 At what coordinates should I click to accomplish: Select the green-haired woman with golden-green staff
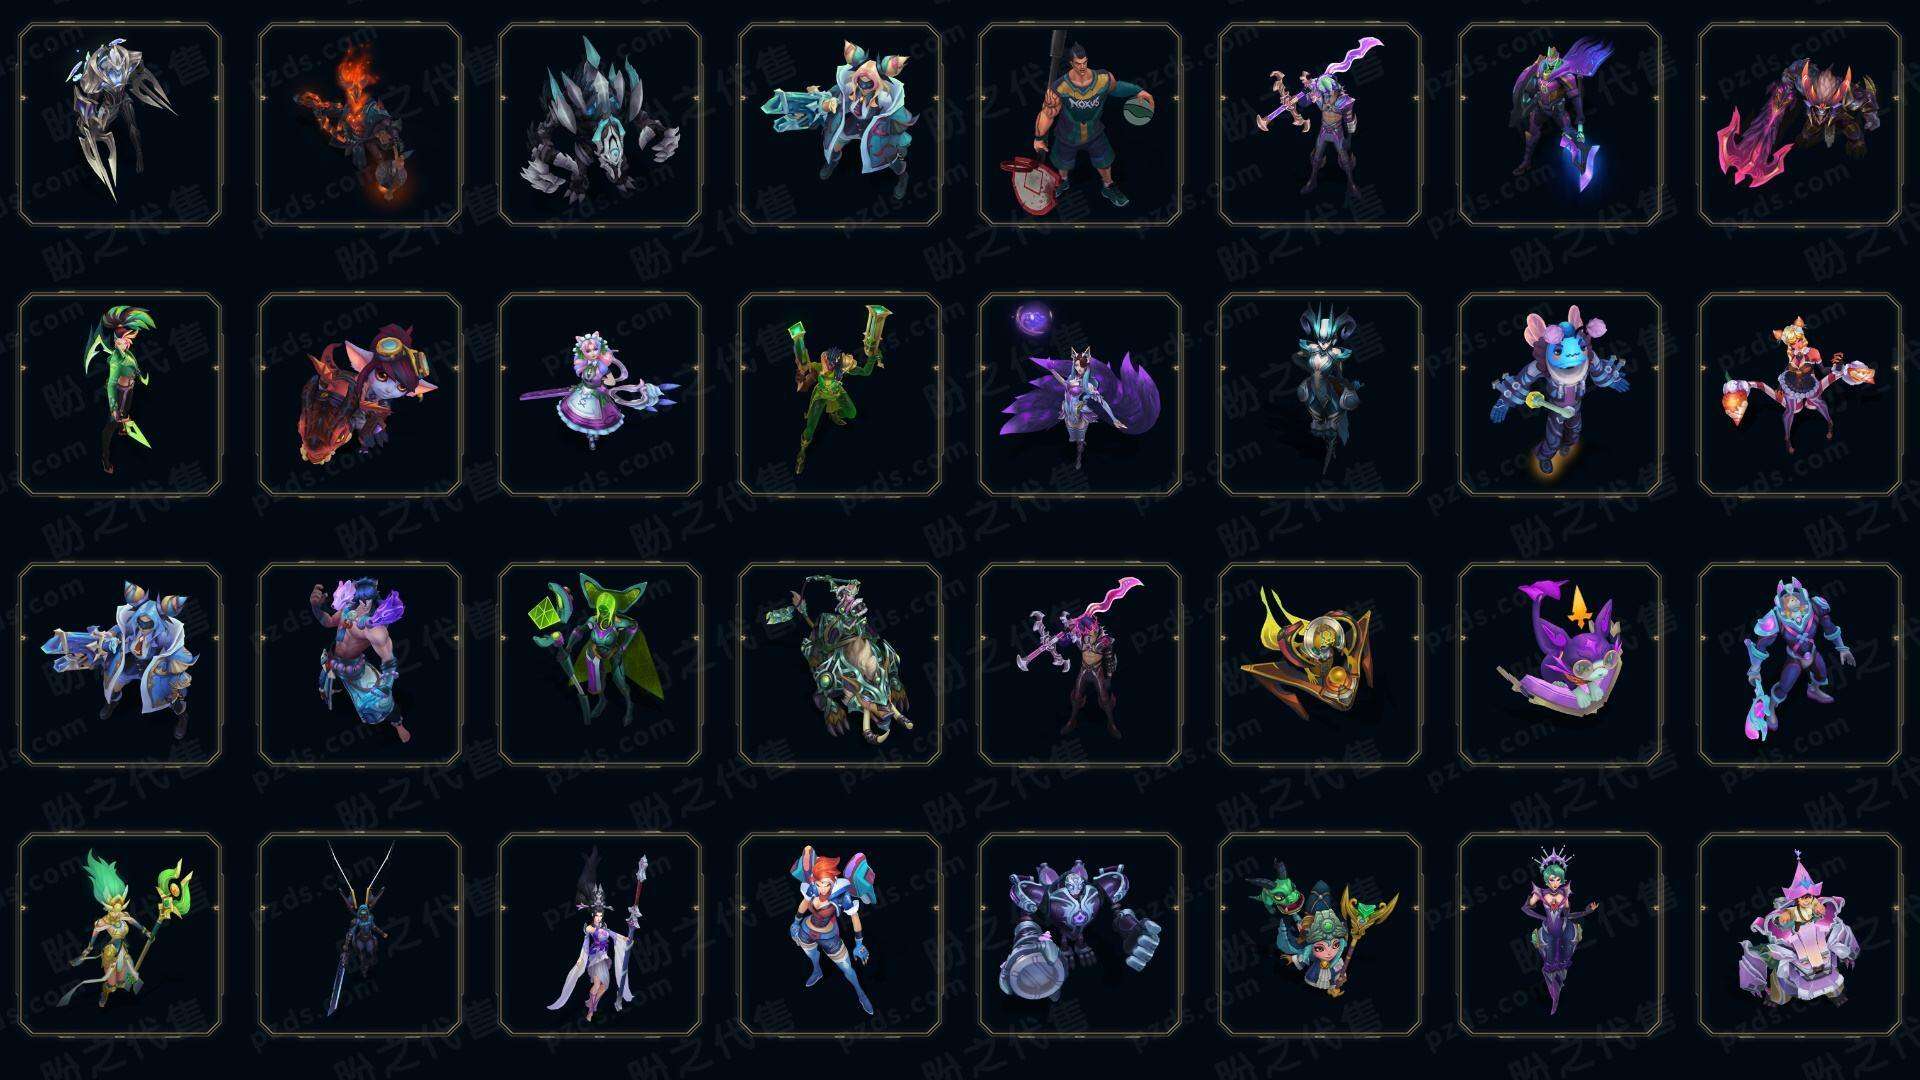120,934
